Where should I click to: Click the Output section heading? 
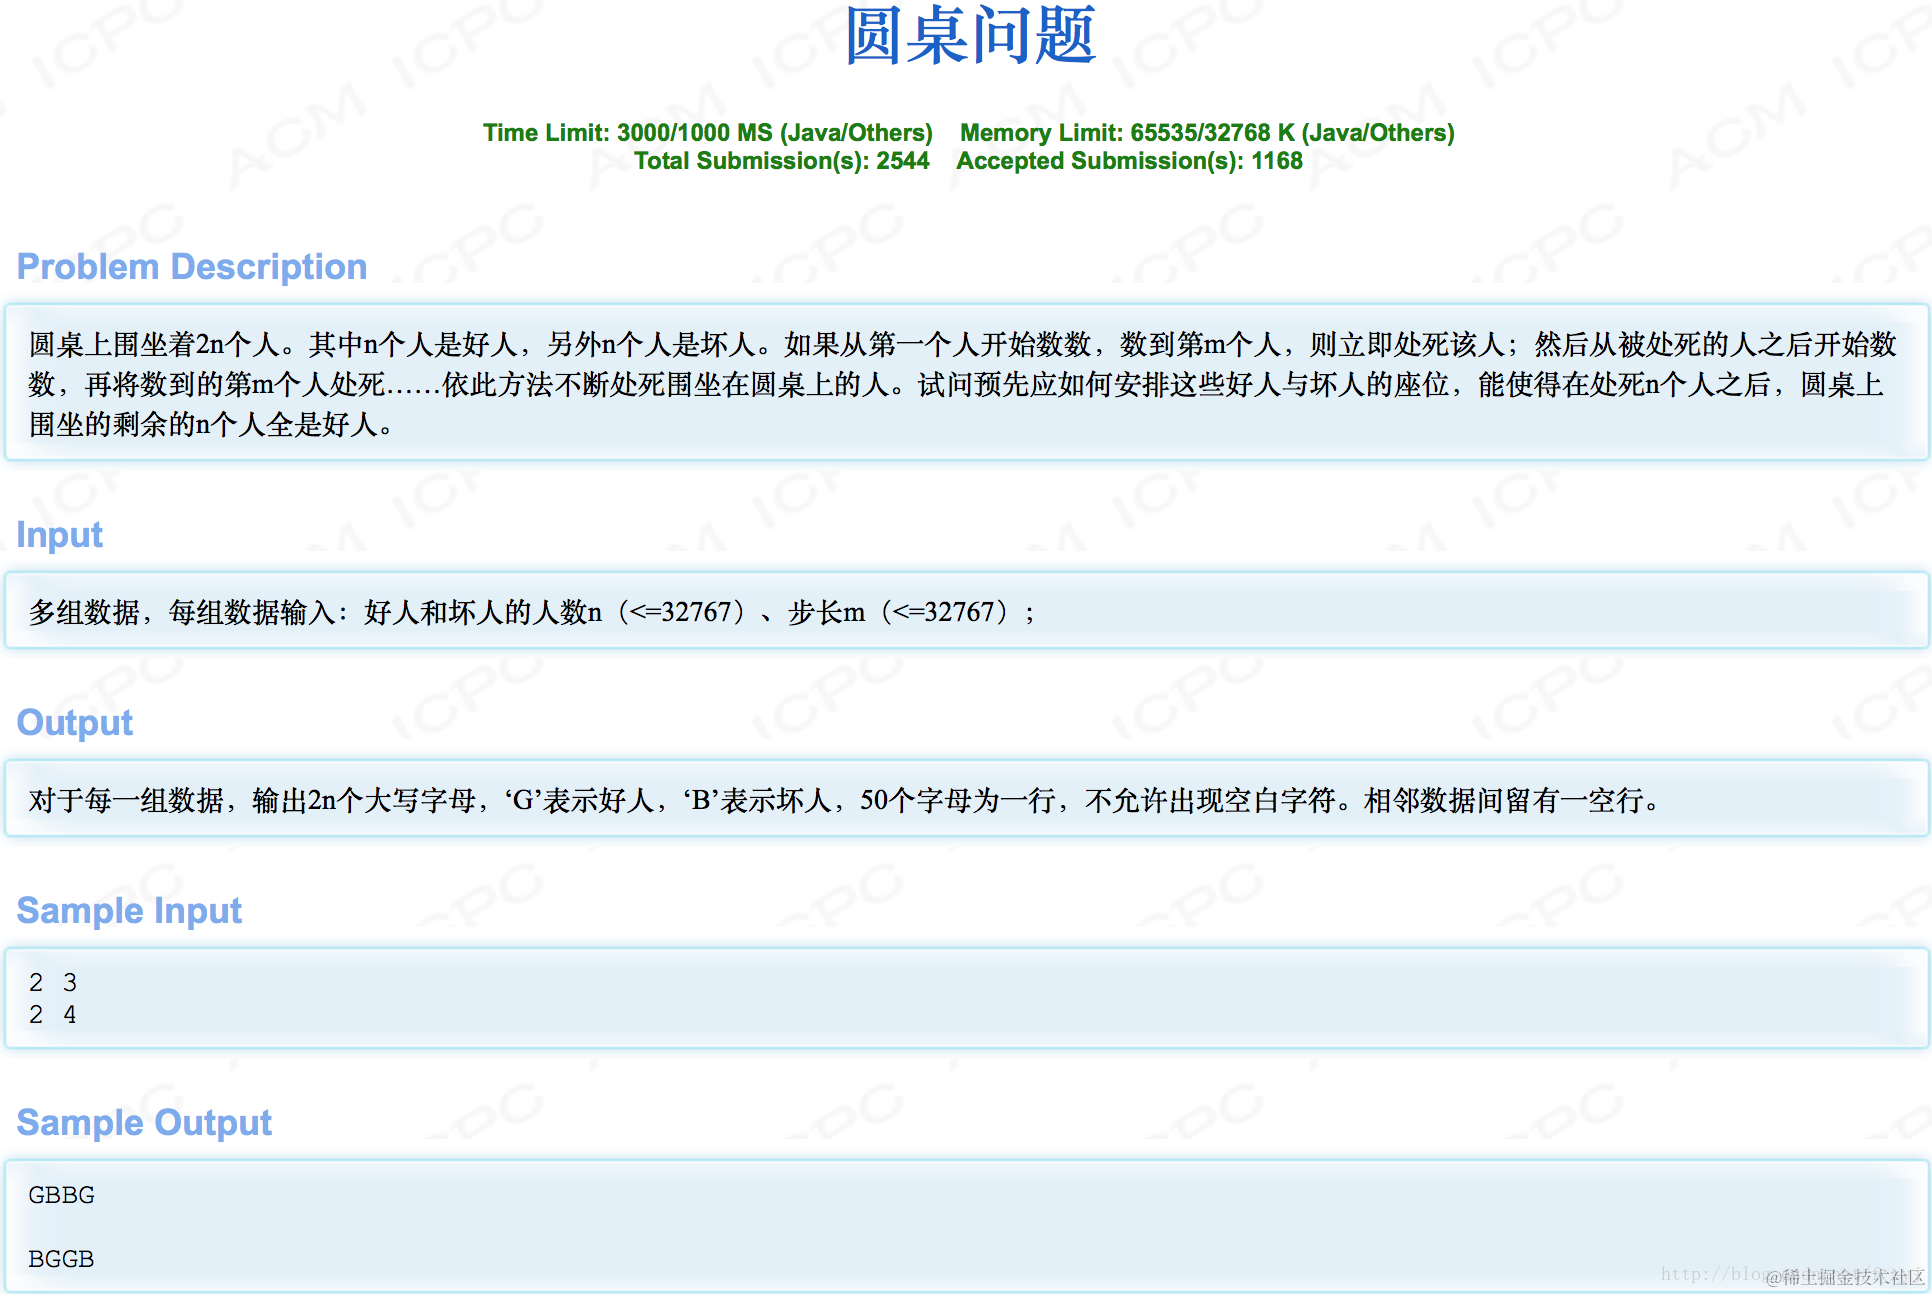75,723
